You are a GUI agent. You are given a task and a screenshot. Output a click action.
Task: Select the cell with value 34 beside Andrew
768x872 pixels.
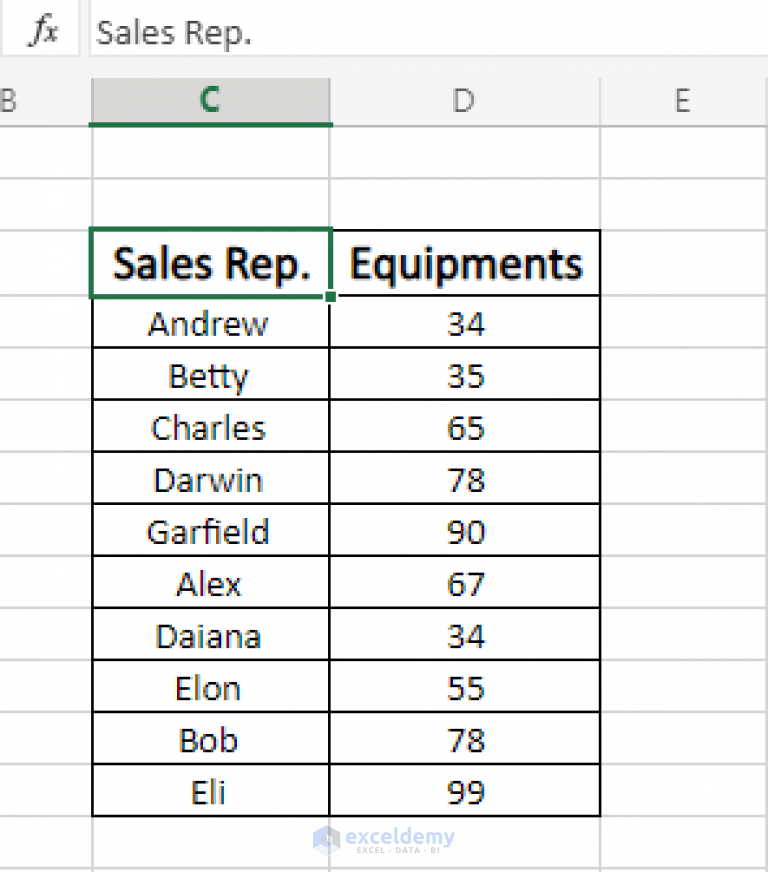(x=463, y=323)
